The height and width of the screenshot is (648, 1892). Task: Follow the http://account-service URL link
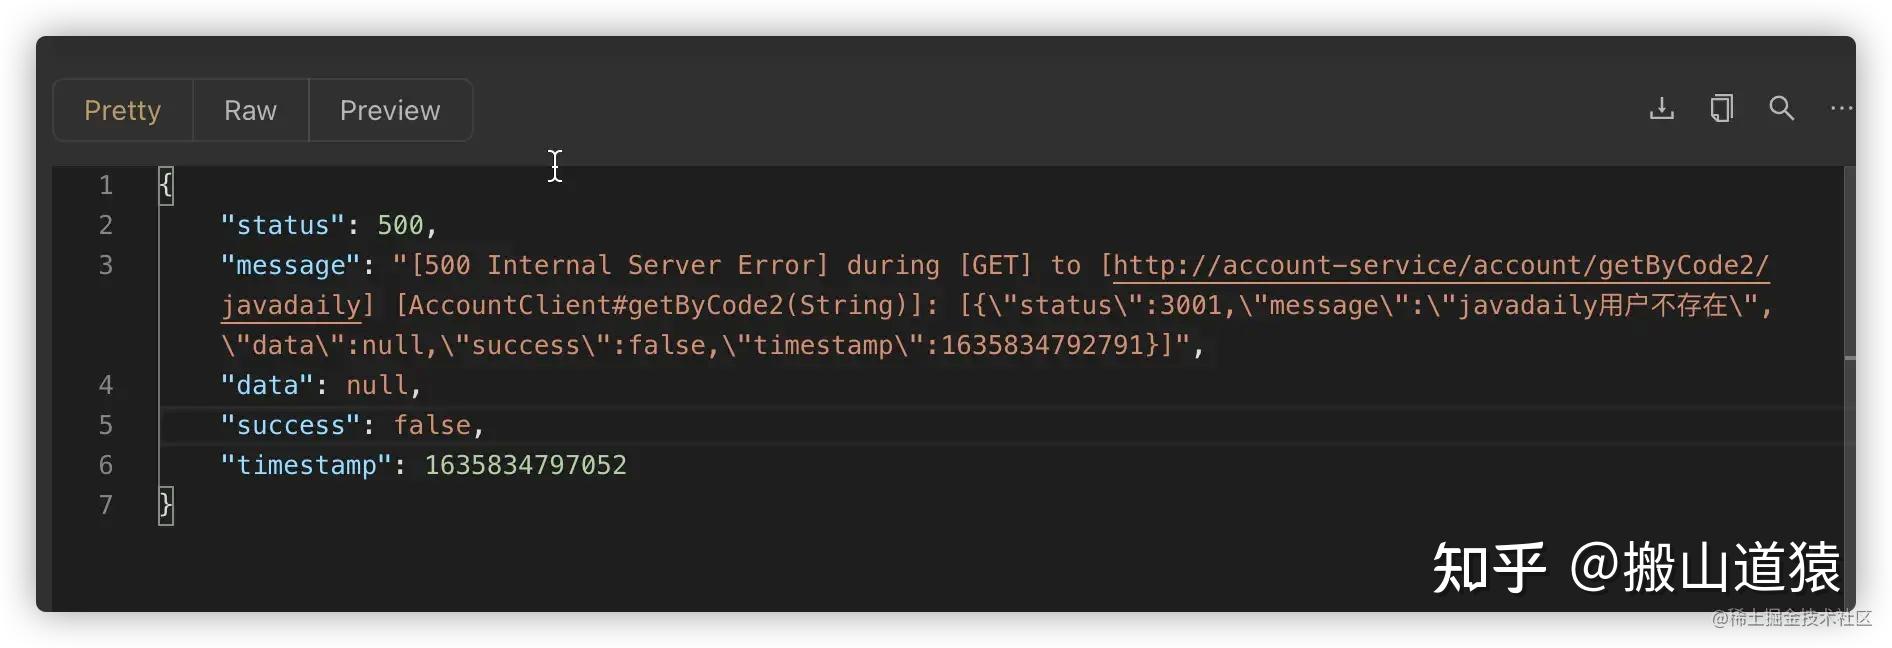[1440, 265]
